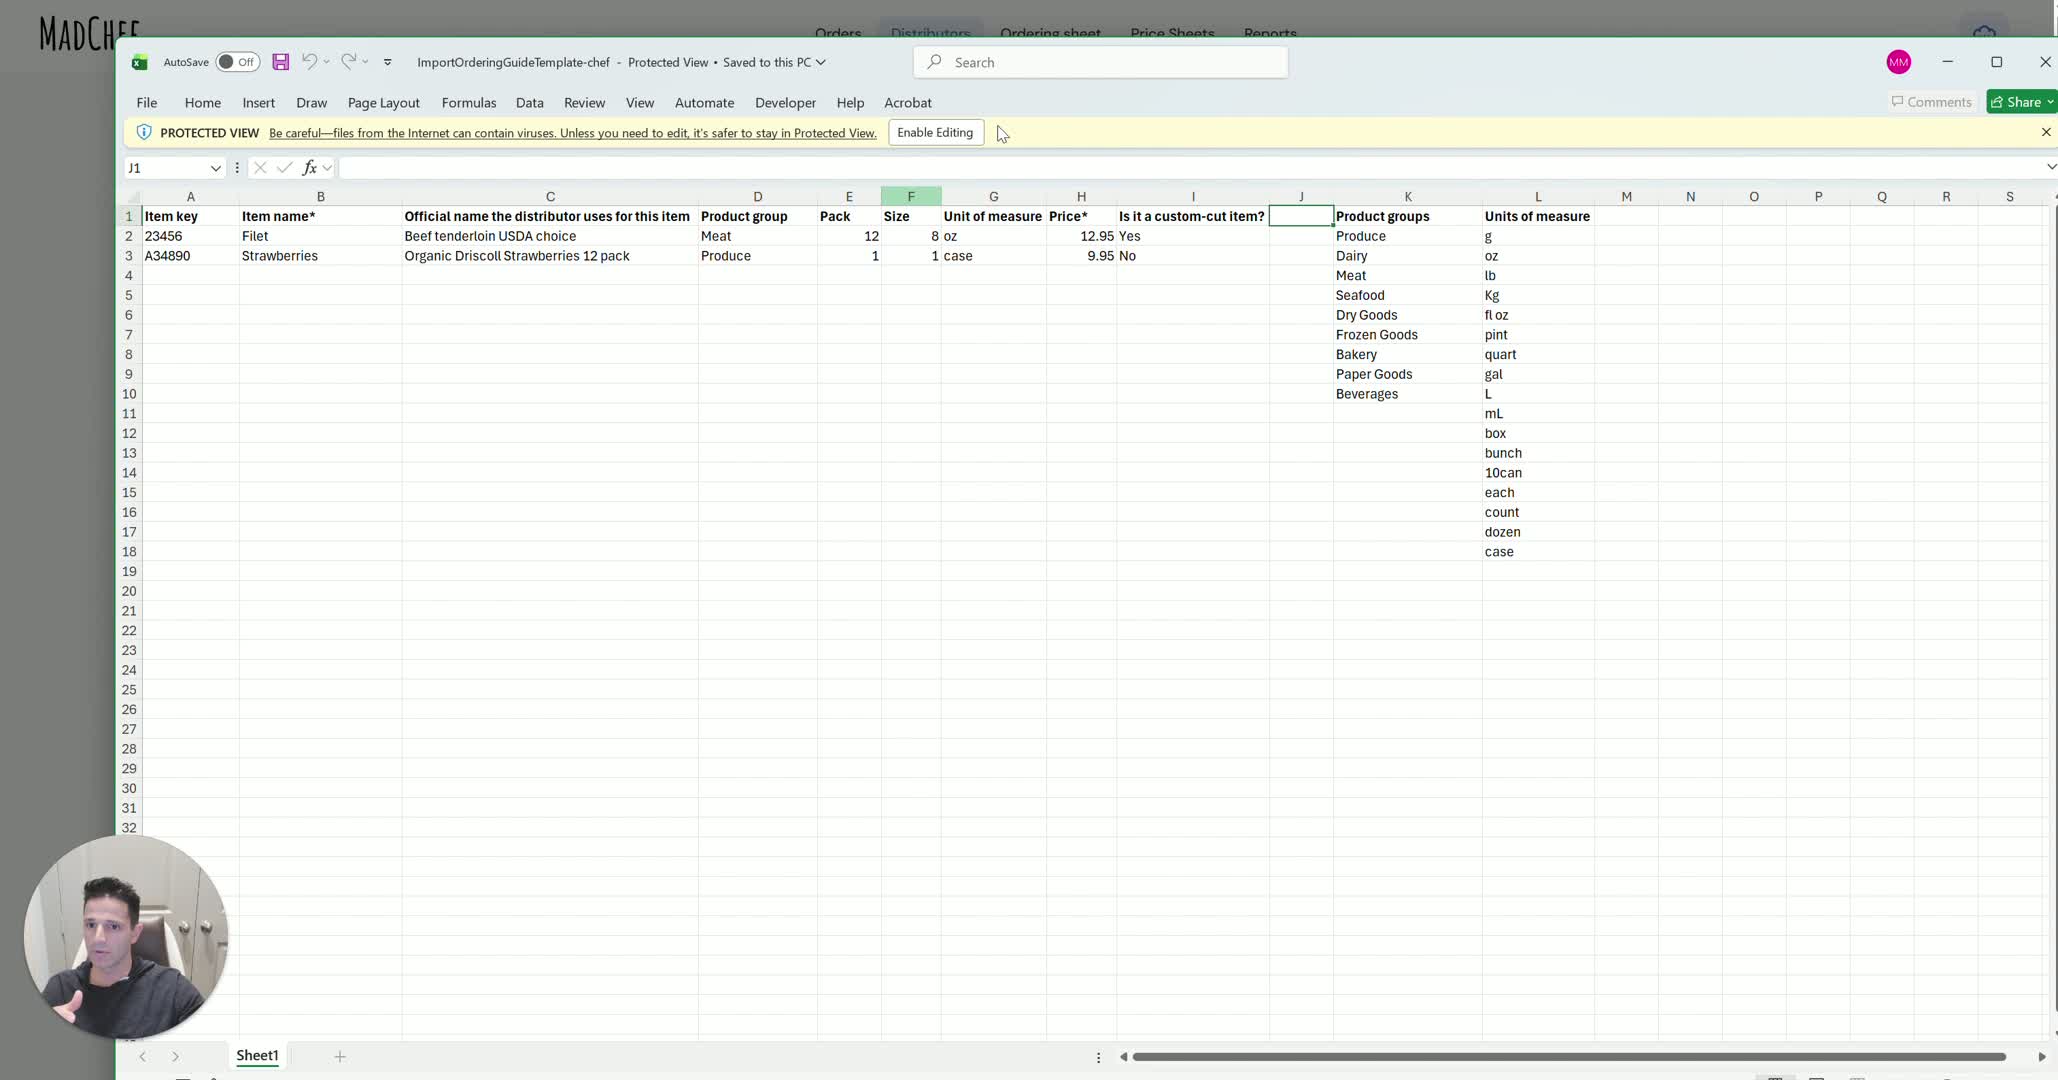Switch to the Insert ribbon tab
This screenshot has height=1080, width=2058.
pyautogui.click(x=258, y=103)
